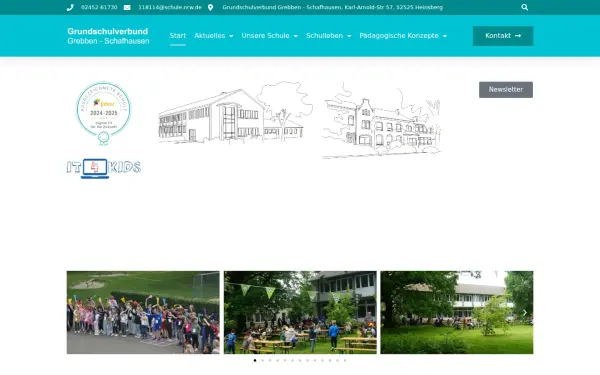Open the search magnifier icon

(524, 7)
